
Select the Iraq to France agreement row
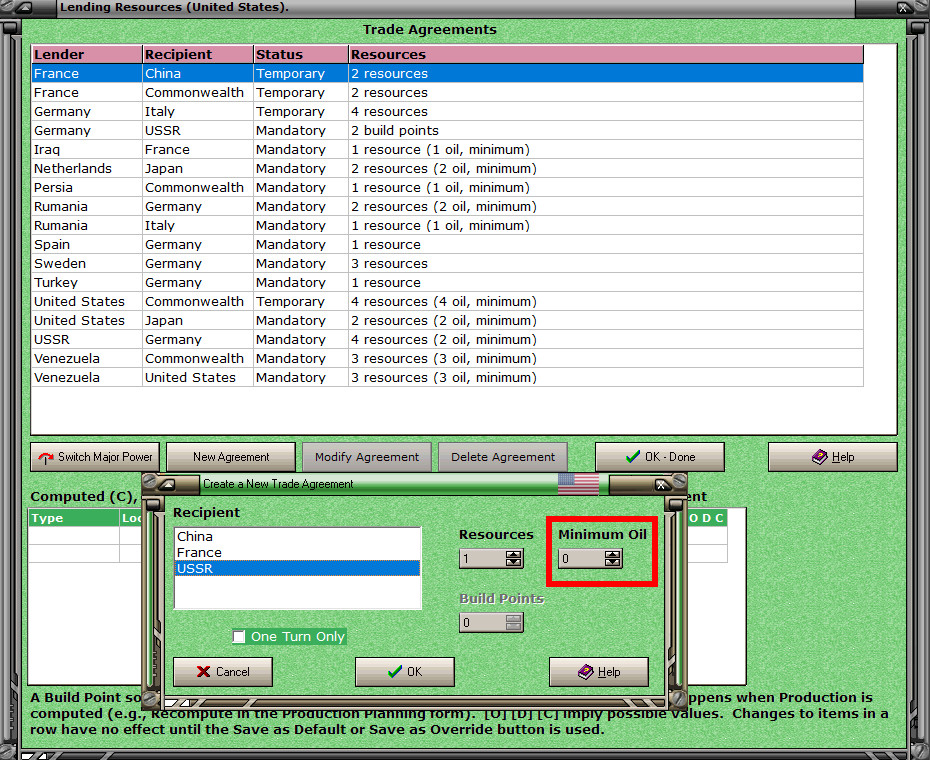click(x=447, y=150)
